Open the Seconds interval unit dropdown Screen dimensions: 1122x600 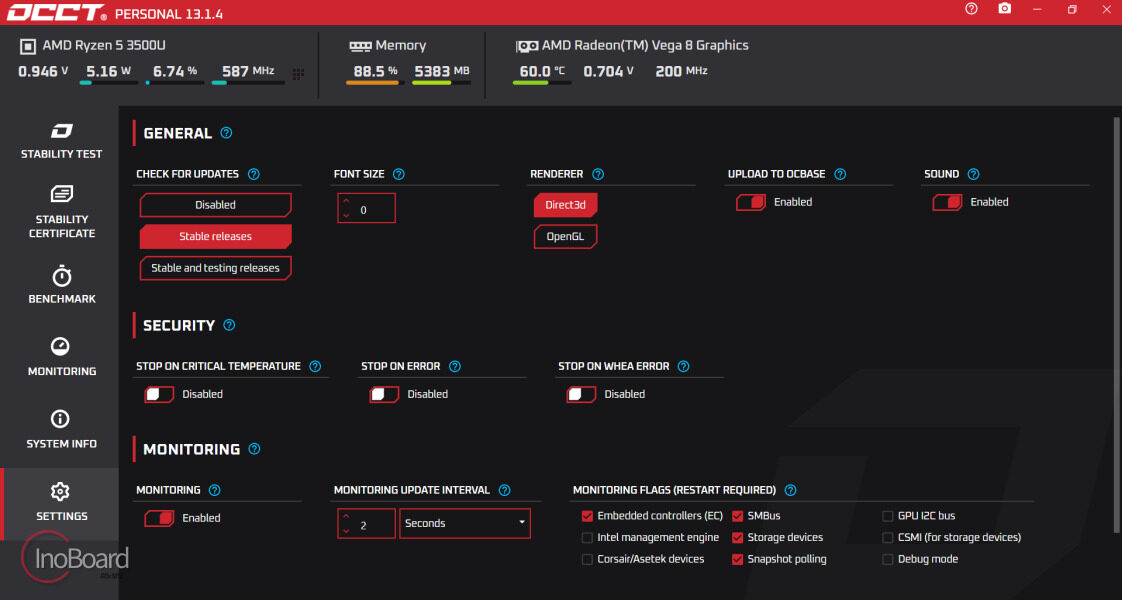click(464, 523)
